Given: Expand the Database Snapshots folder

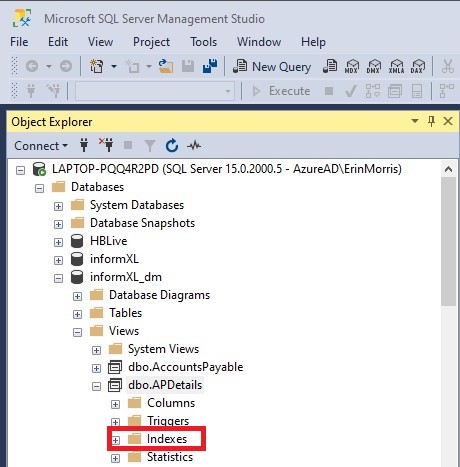Looking at the screenshot, I should (x=58, y=224).
